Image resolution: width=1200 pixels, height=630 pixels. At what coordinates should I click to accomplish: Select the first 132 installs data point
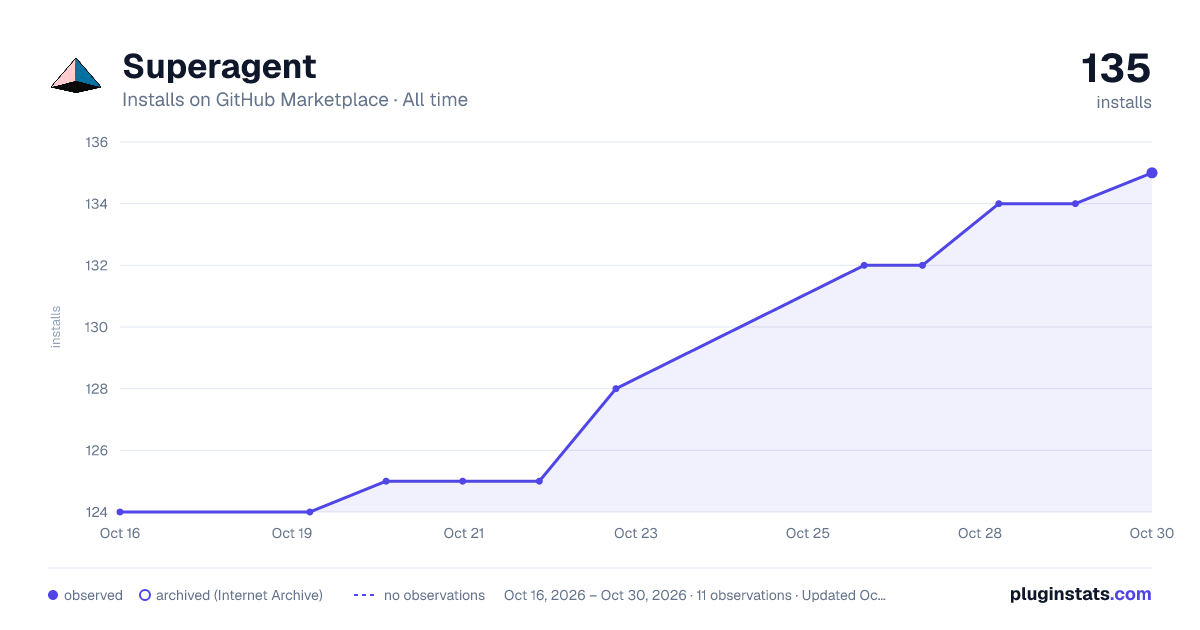pos(864,266)
